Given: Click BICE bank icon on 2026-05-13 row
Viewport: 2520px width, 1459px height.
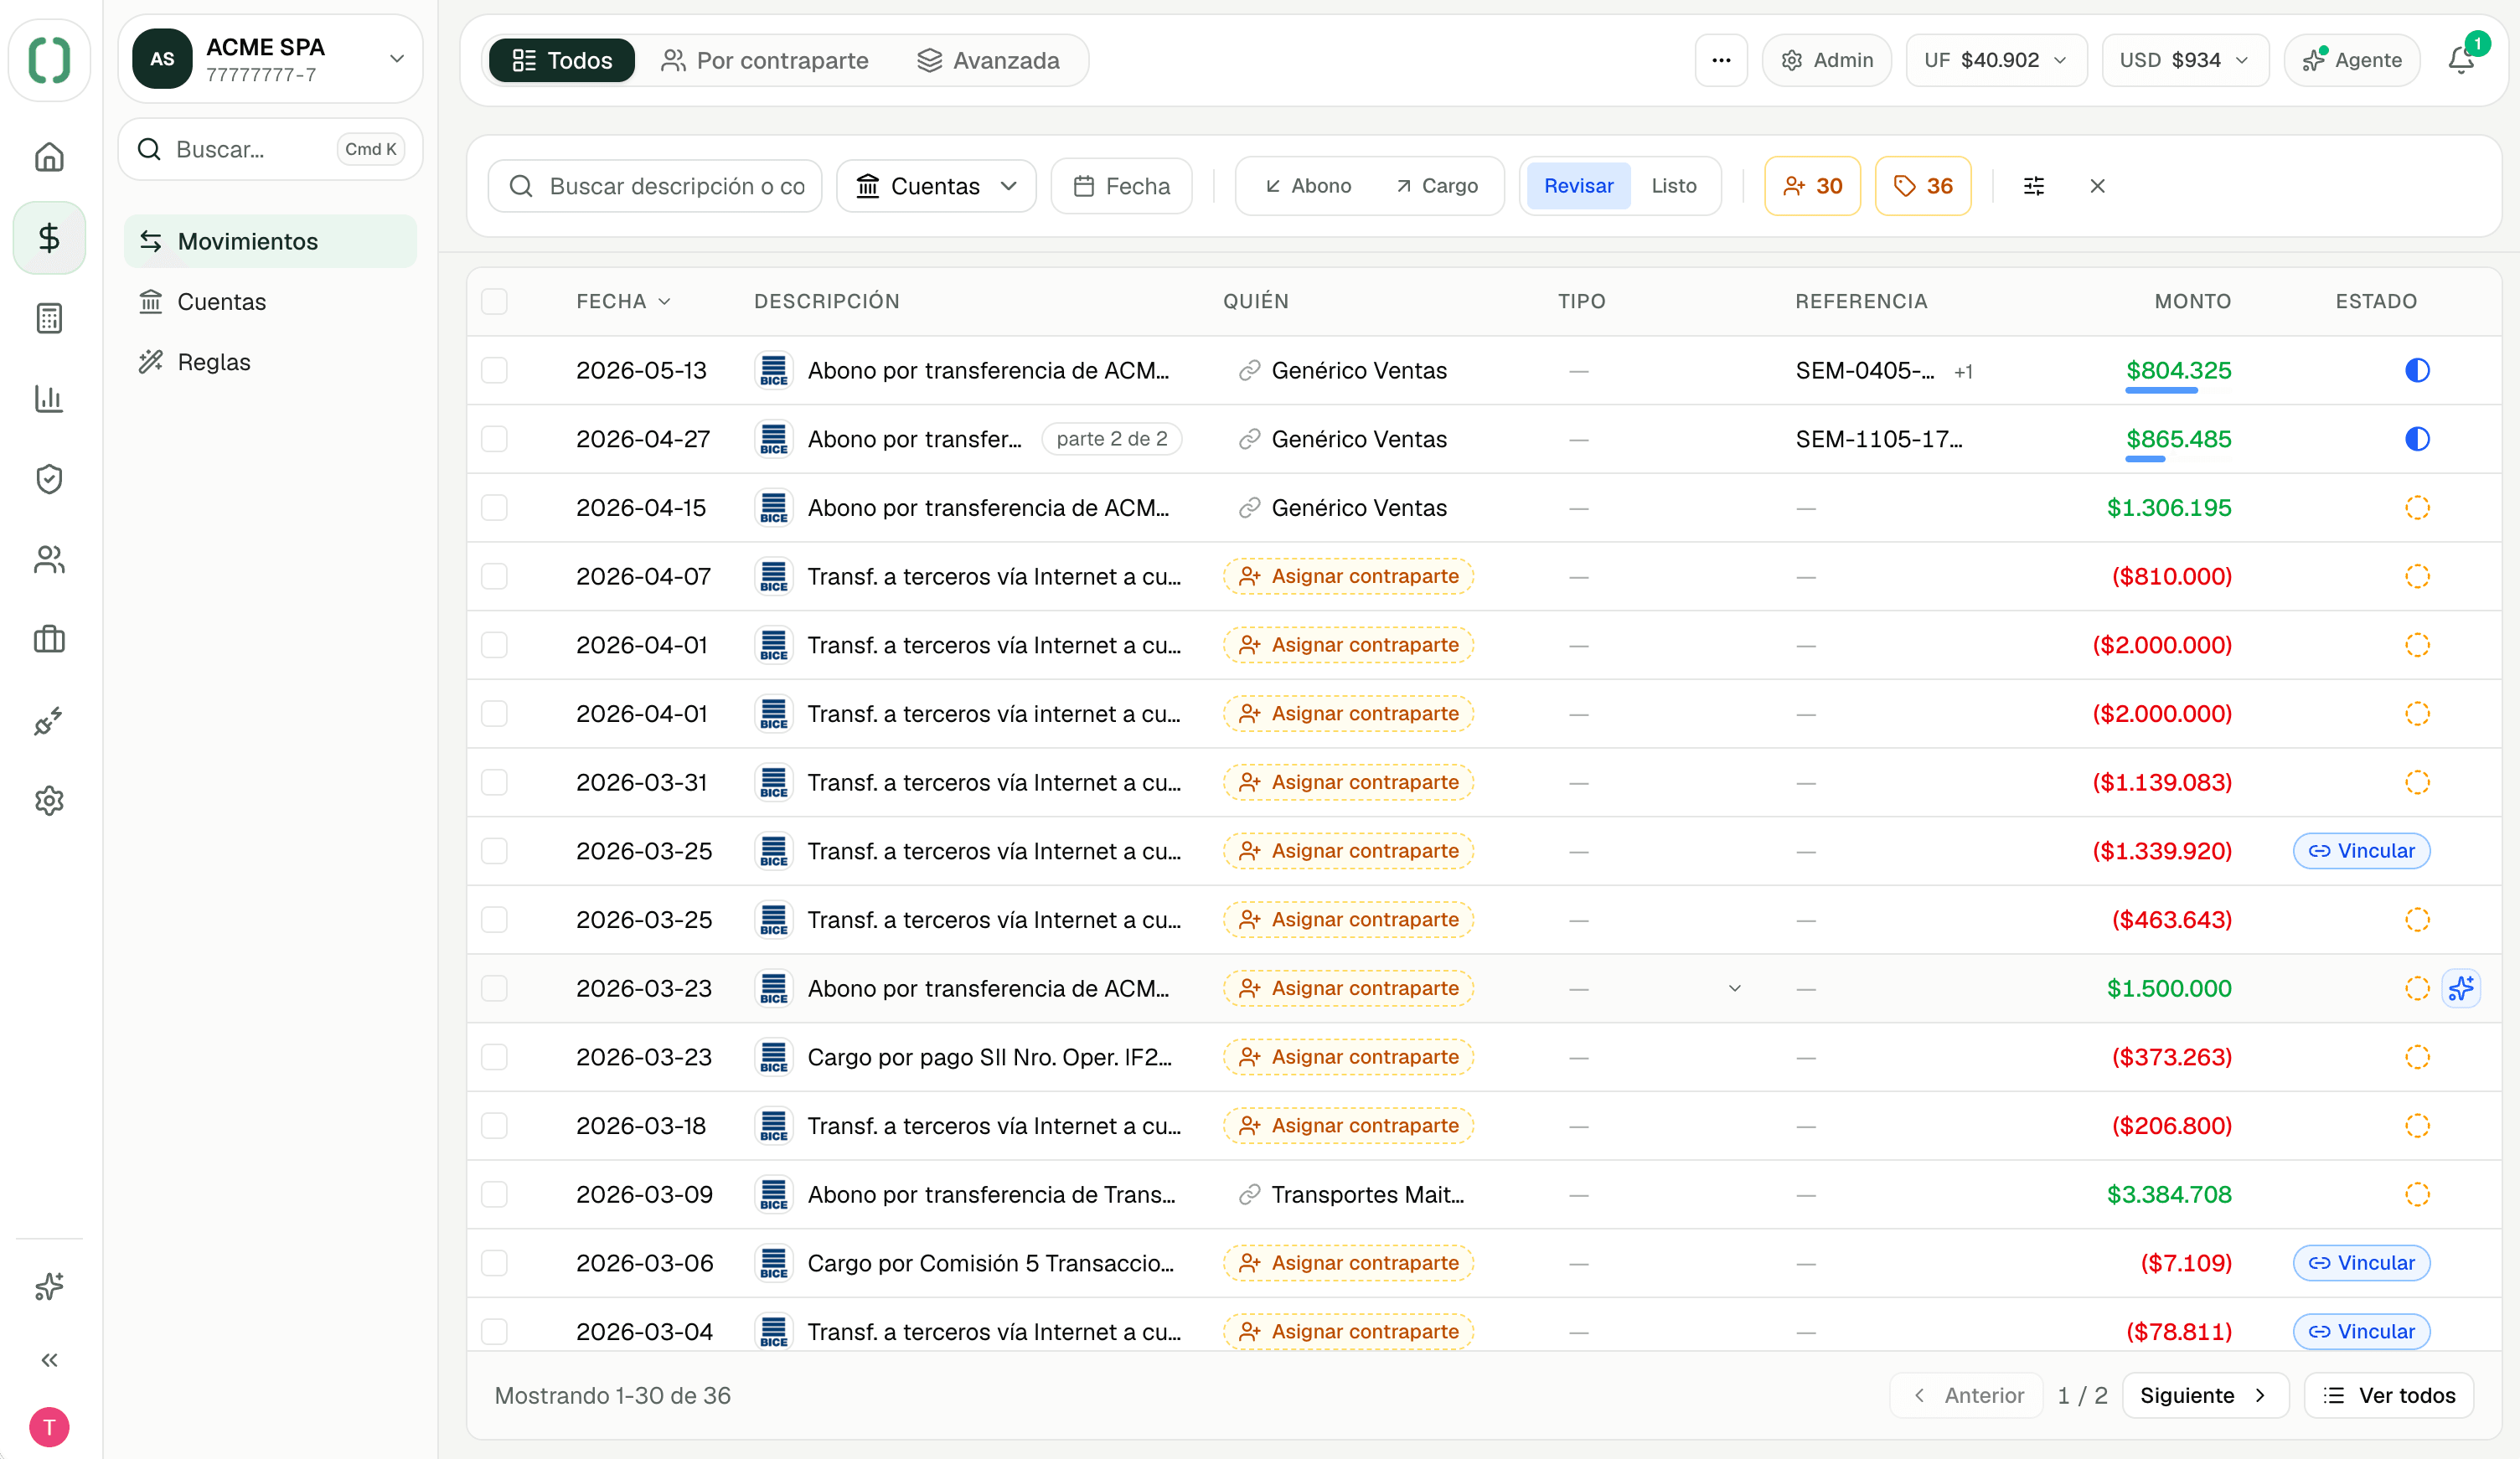Looking at the screenshot, I should tap(774, 371).
